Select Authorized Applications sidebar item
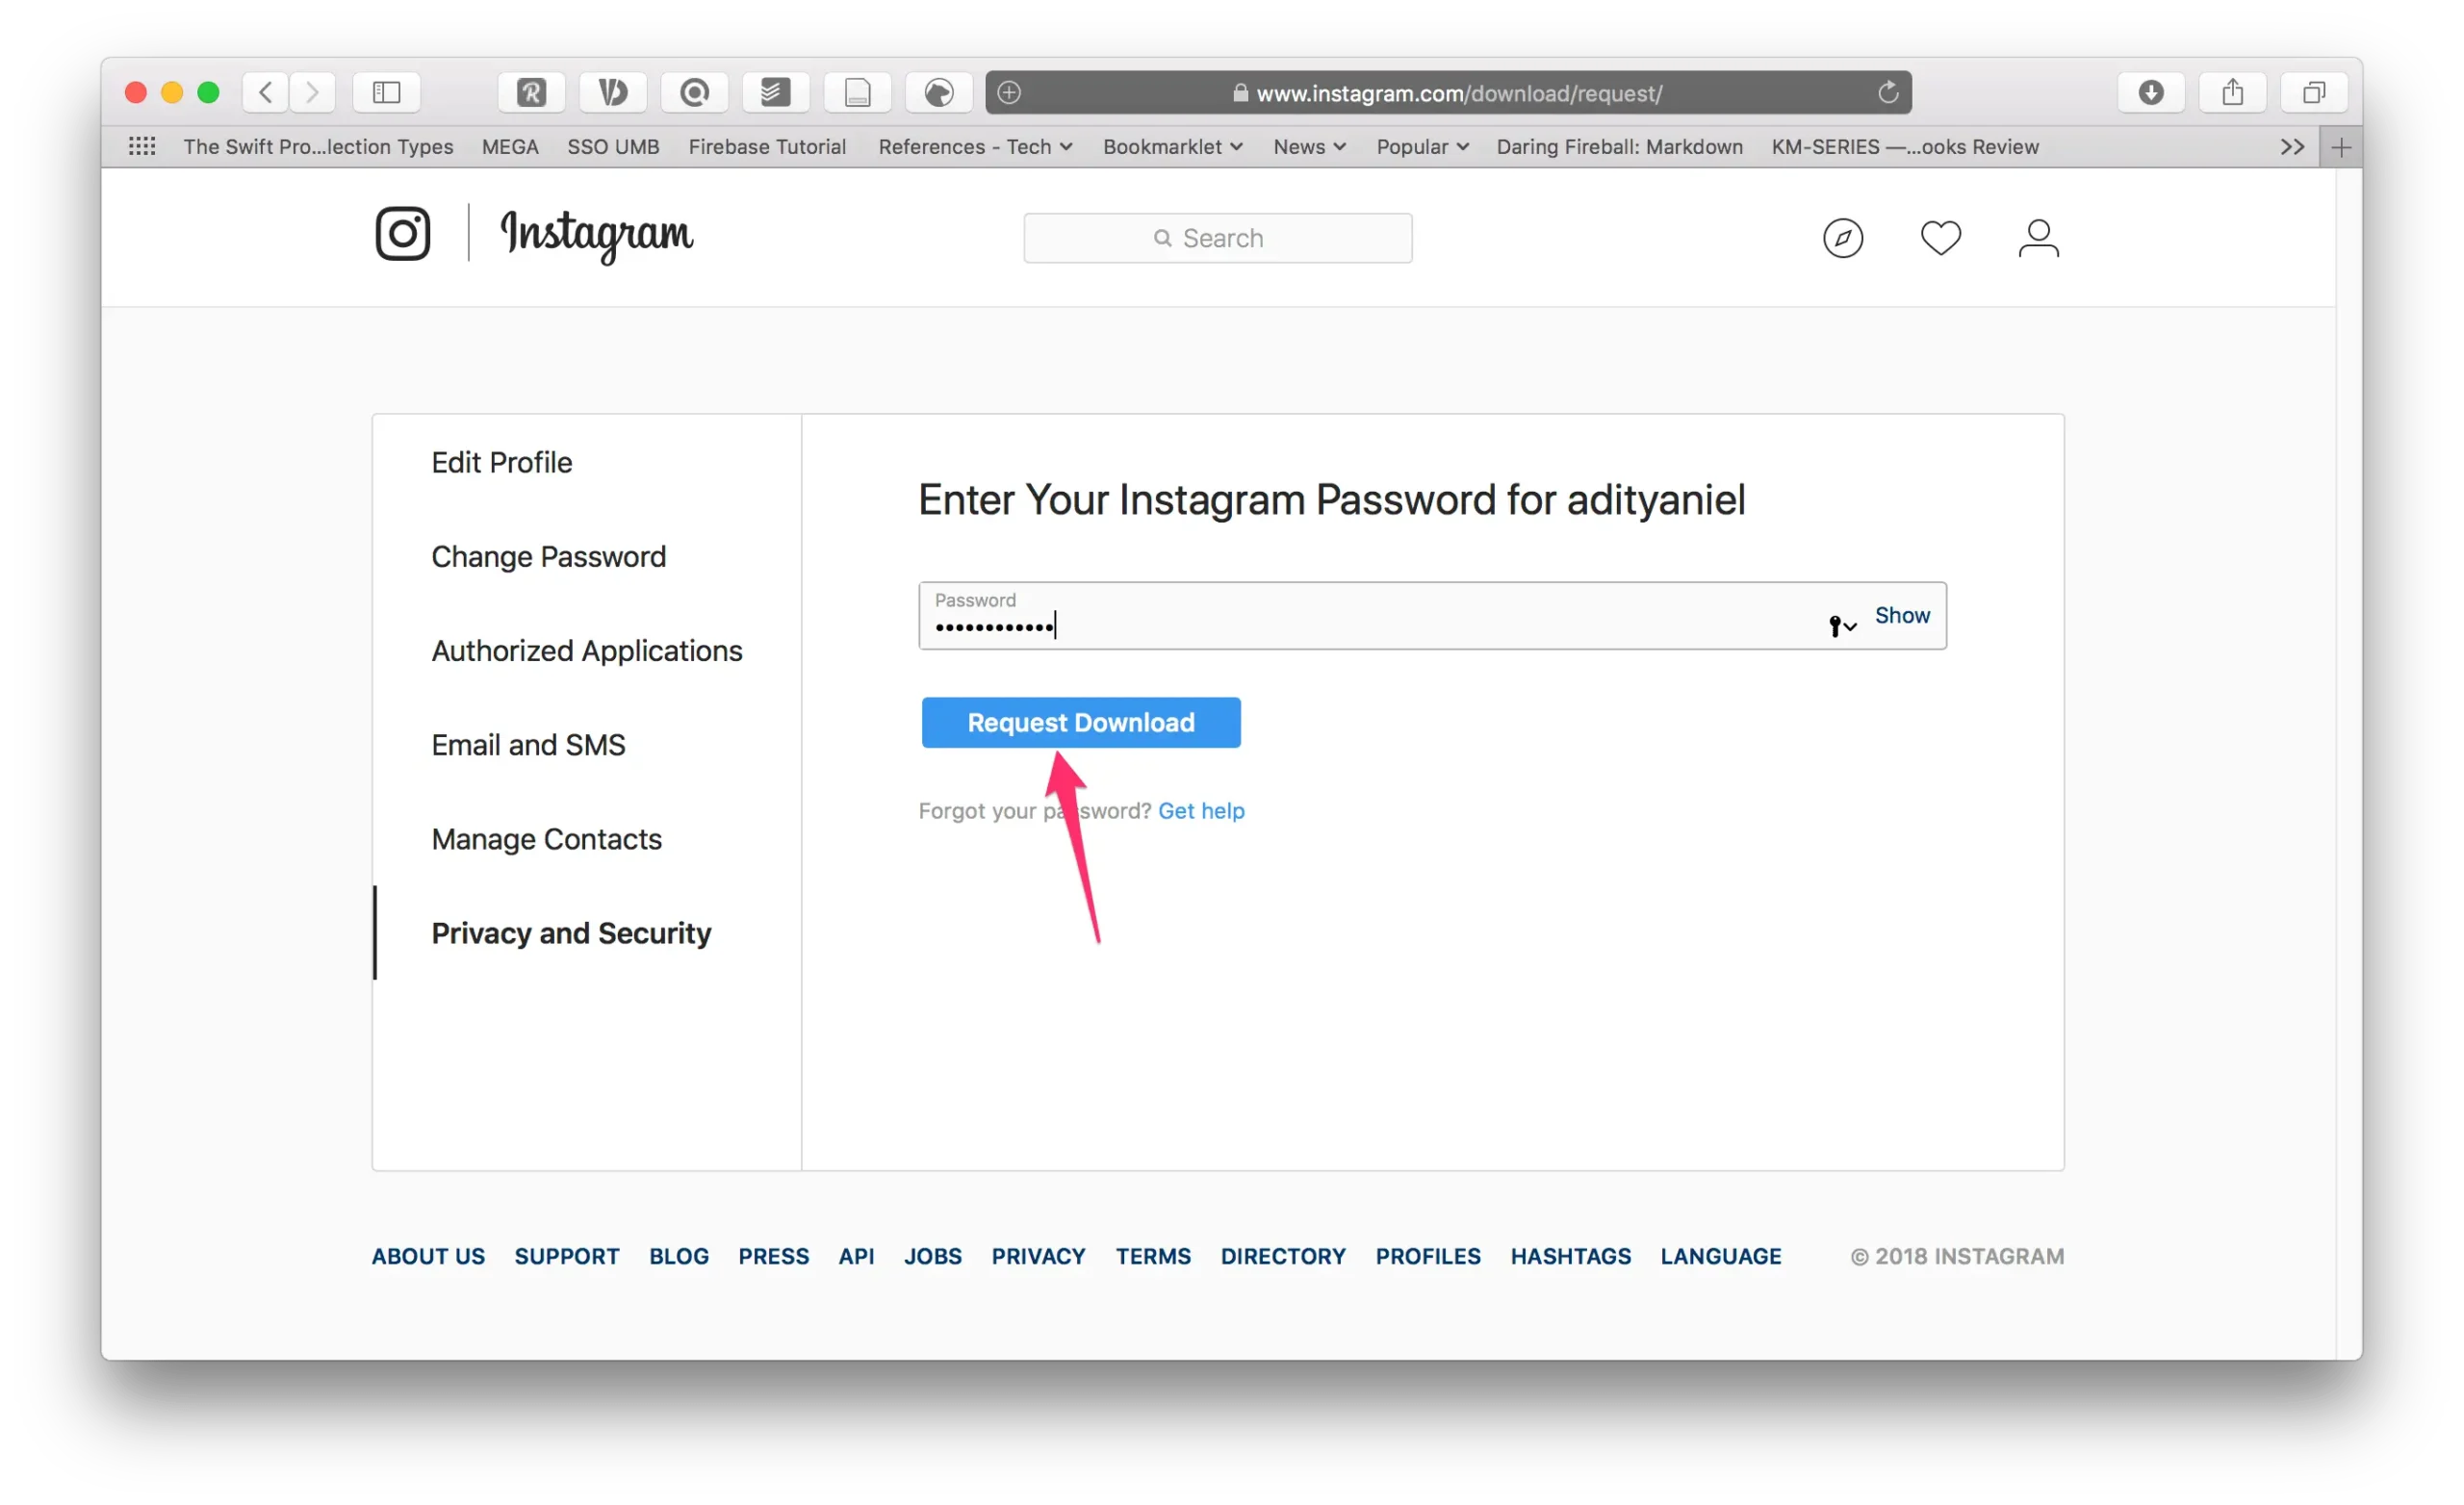 586,650
